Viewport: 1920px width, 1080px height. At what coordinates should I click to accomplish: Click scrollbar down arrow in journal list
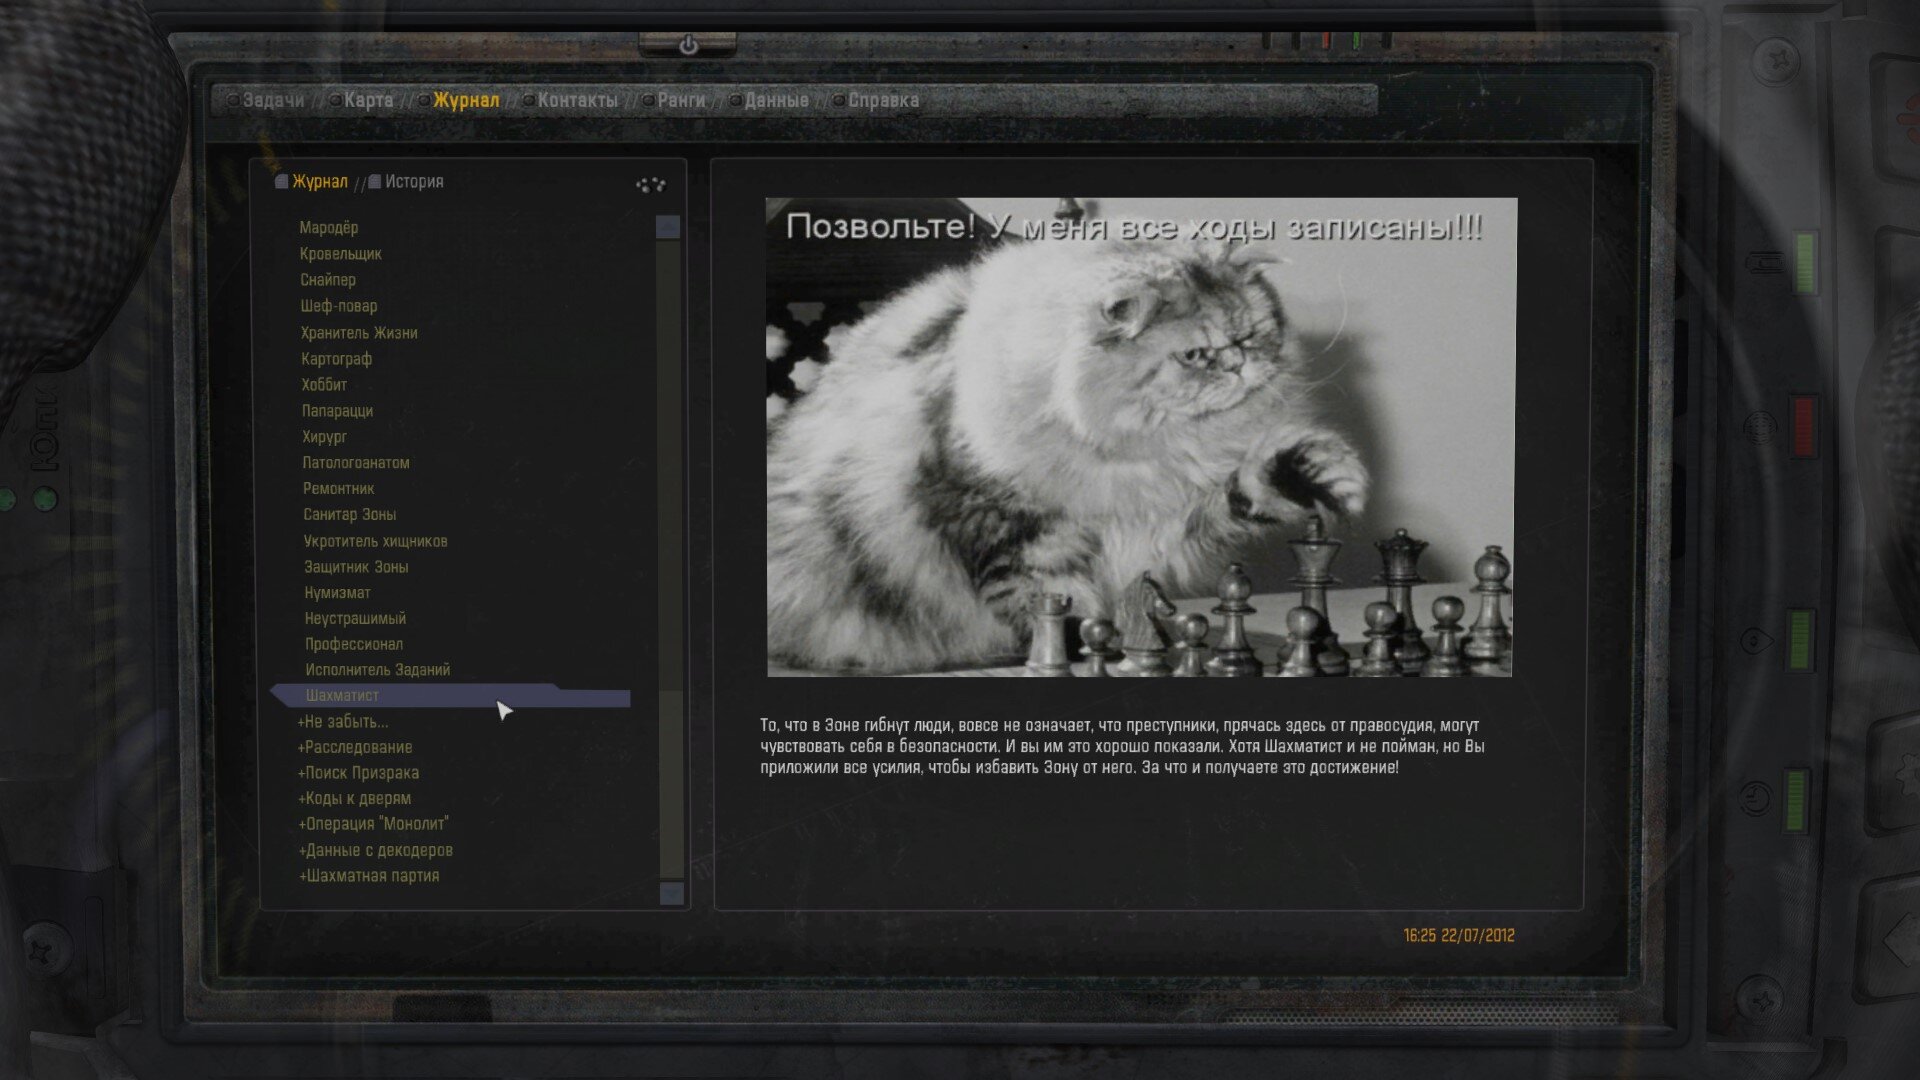[x=671, y=893]
